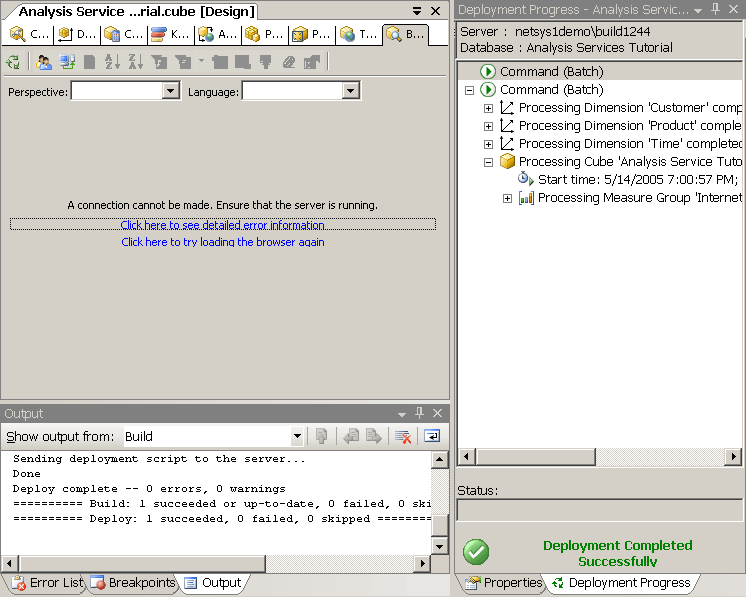Screen dimensions: 746x597
Task: Click the grayed page icon before sort buttons
Action: click(x=89, y=62)
